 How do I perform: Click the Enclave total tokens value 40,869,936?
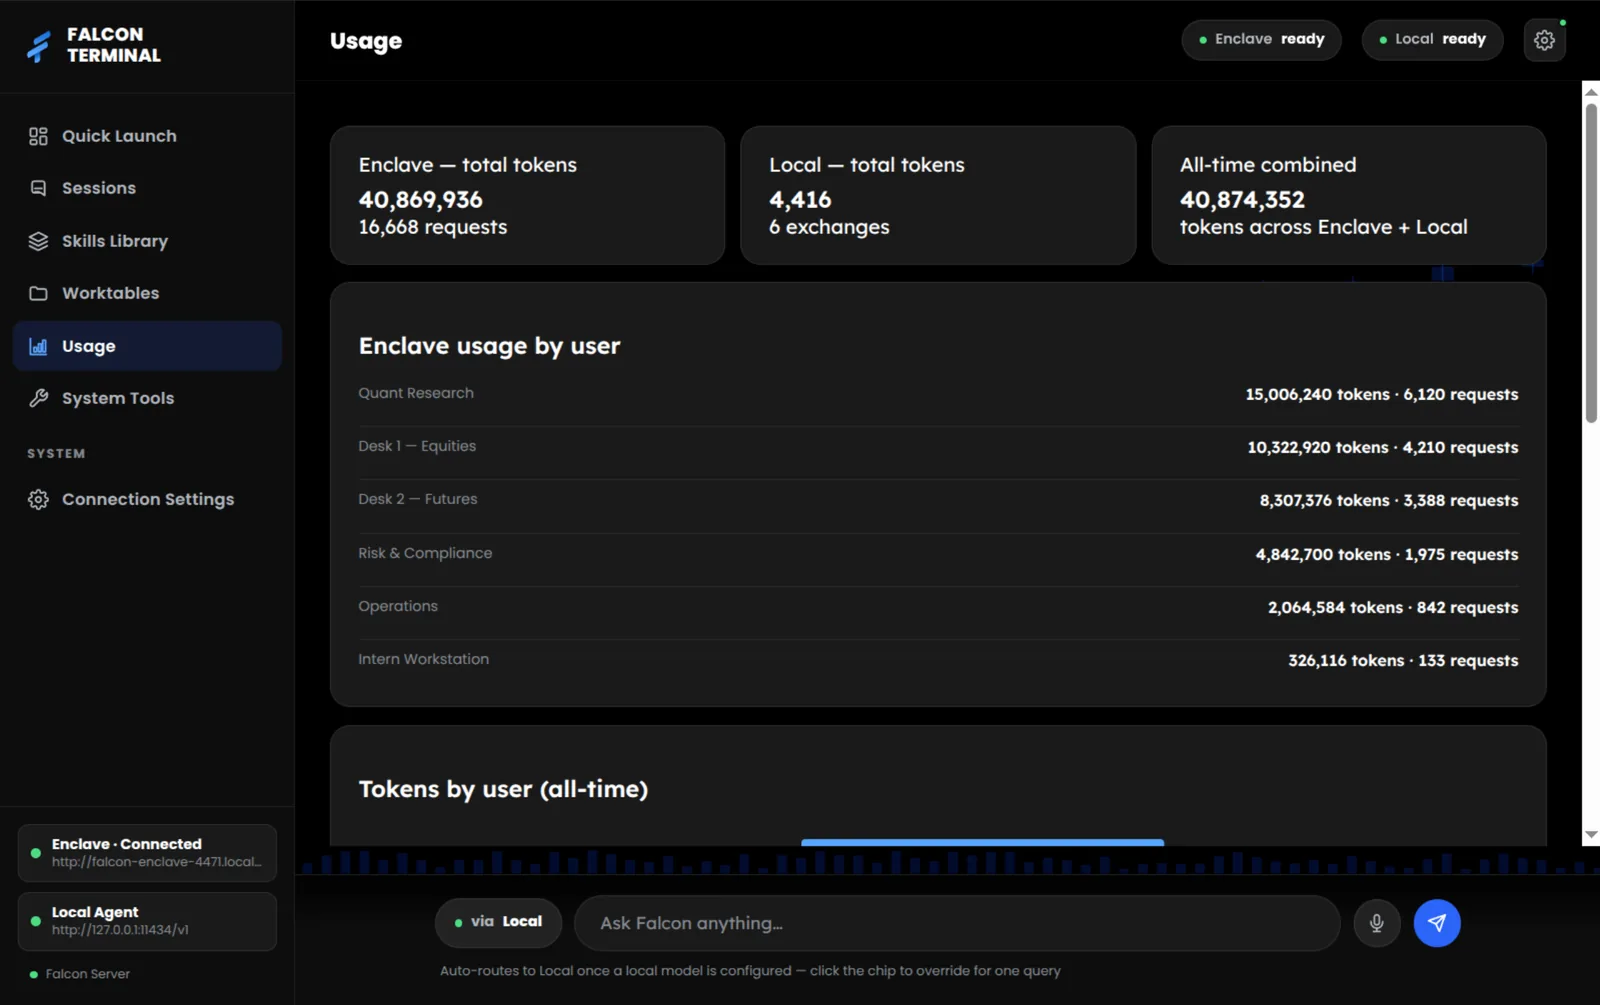(421, 200)
